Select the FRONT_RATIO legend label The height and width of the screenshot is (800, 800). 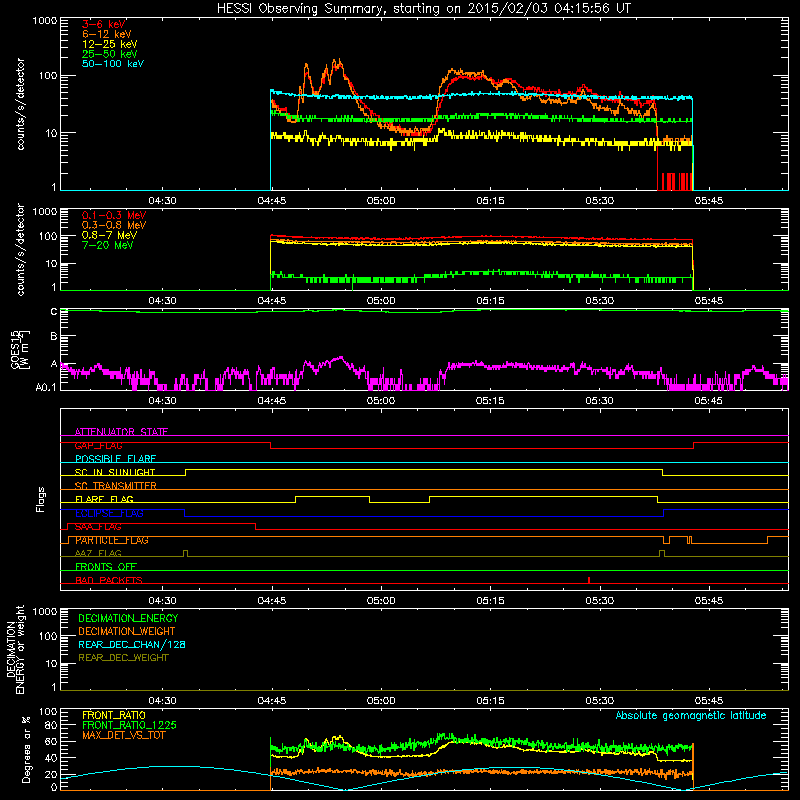tap(114, 715)
